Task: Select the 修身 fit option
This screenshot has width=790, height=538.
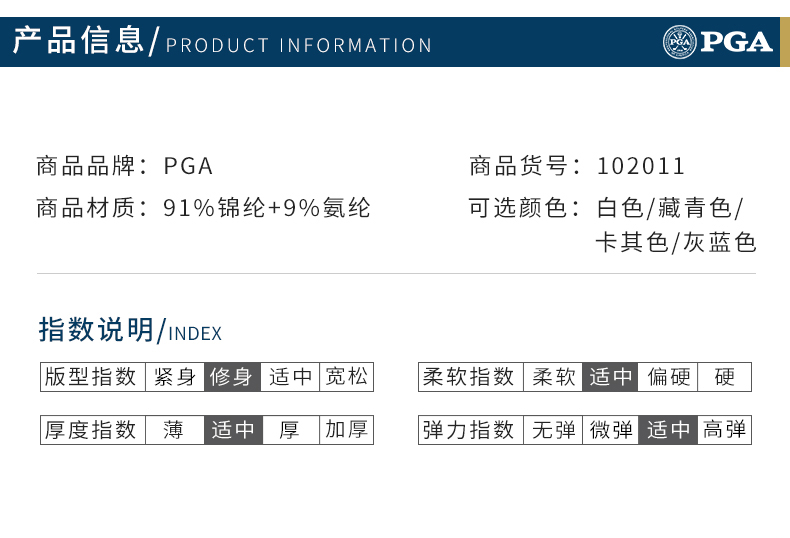Action: [233, 377]
